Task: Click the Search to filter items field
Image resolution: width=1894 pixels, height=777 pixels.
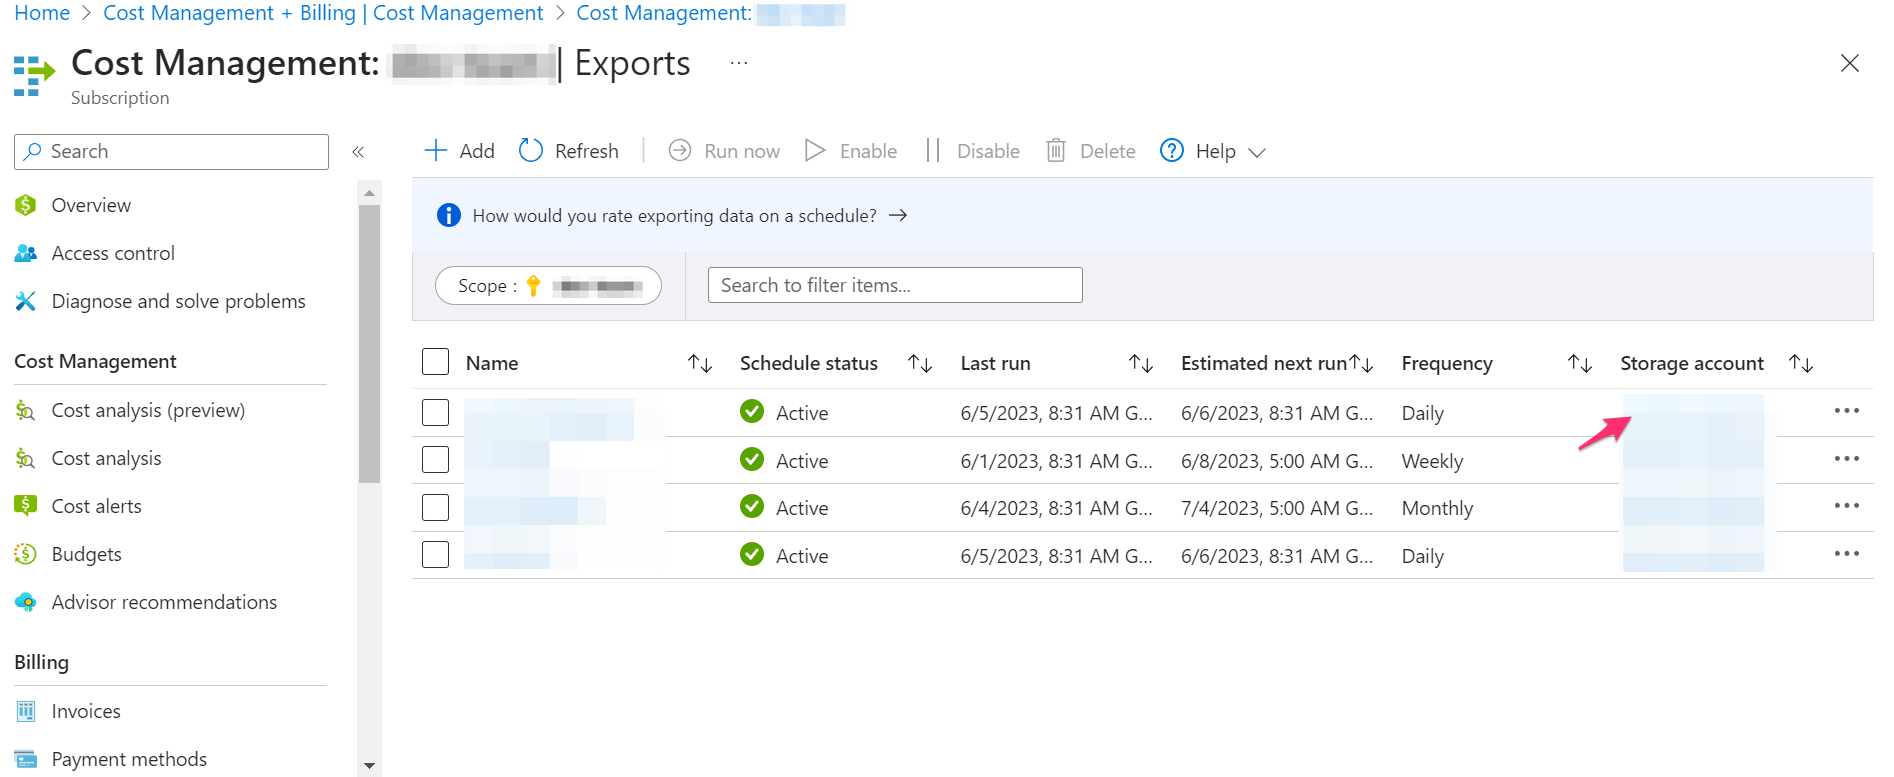Action: (x=894, y=286)
